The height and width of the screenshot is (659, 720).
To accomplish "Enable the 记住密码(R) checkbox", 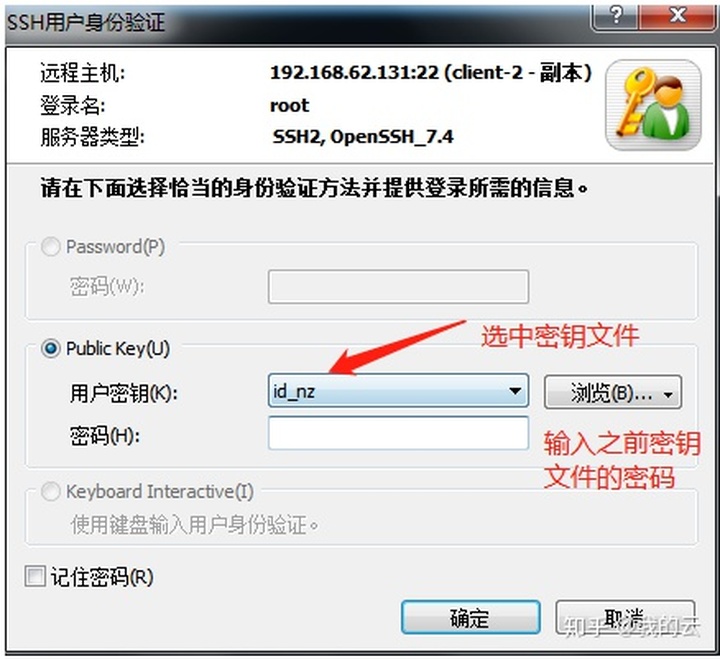I will (35, 576).
